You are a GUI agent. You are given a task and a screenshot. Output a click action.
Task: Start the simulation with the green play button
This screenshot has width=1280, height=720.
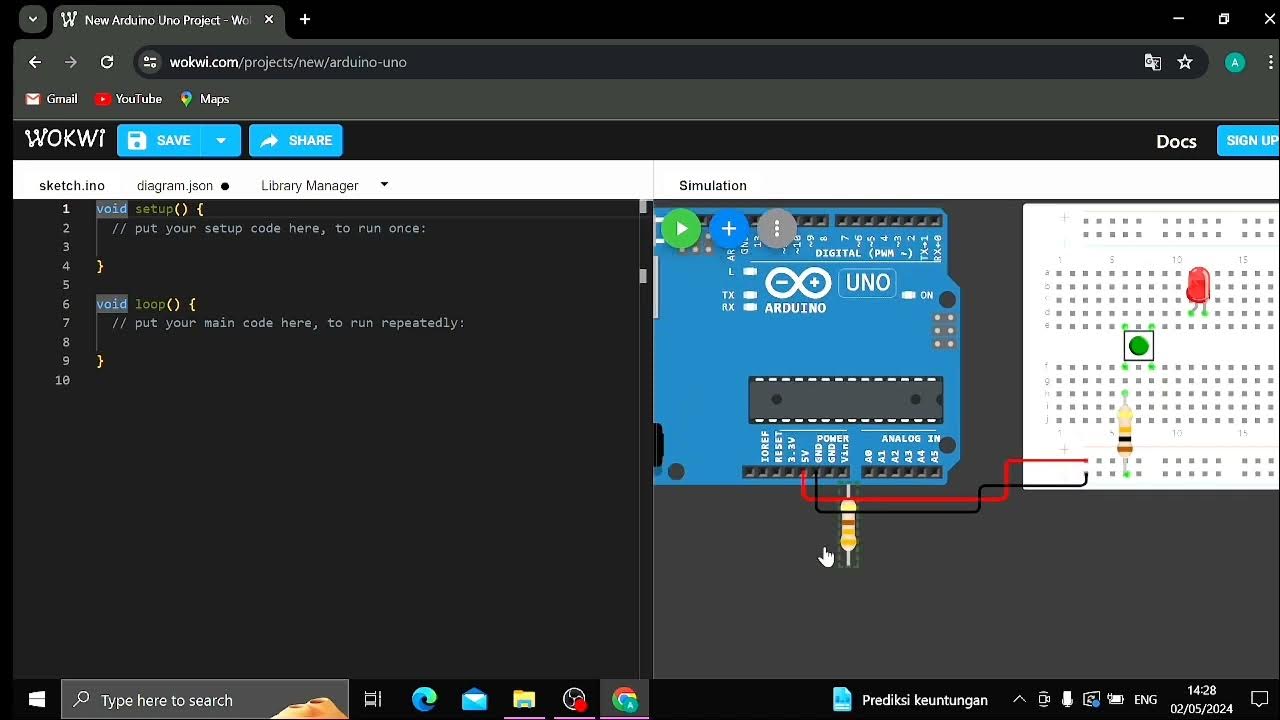(x=681, y=229)
